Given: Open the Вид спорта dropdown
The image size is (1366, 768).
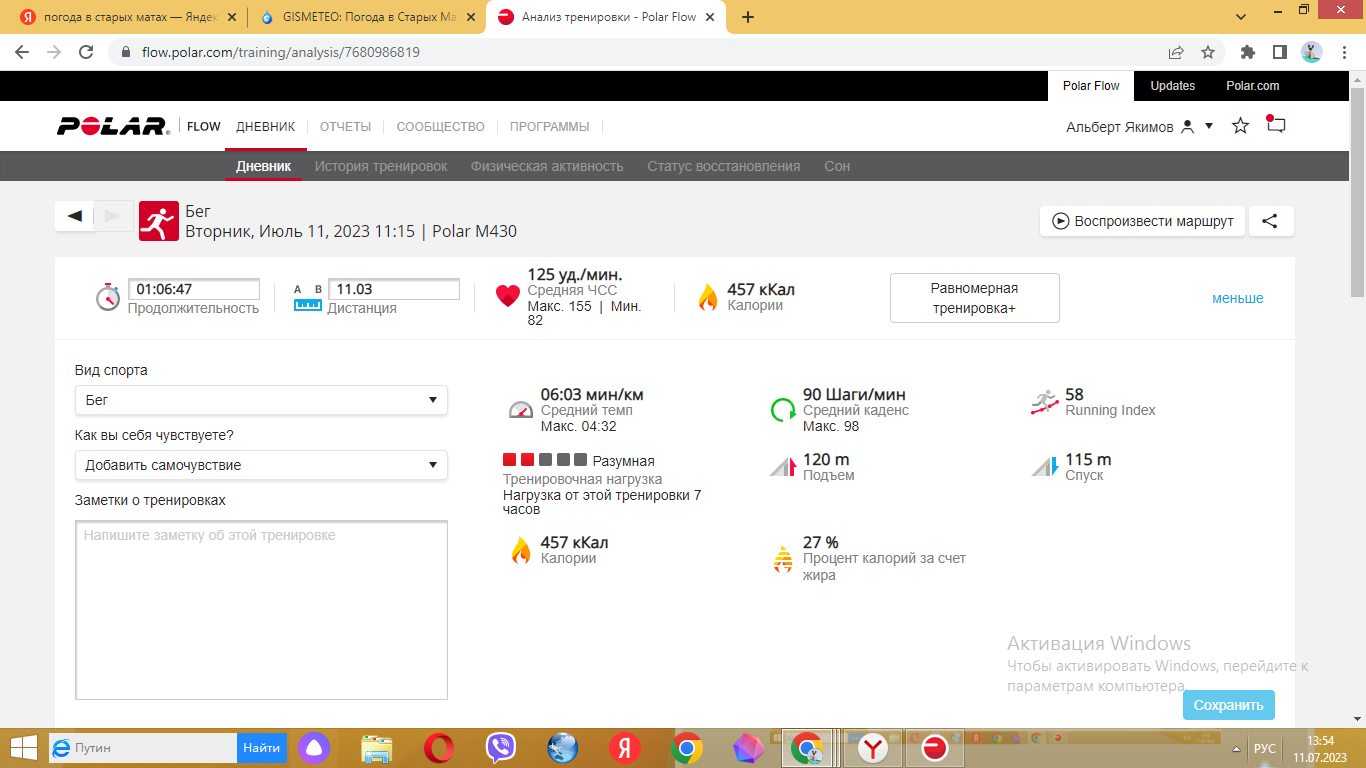Looking at the screenshot, I should pos(261,400).
